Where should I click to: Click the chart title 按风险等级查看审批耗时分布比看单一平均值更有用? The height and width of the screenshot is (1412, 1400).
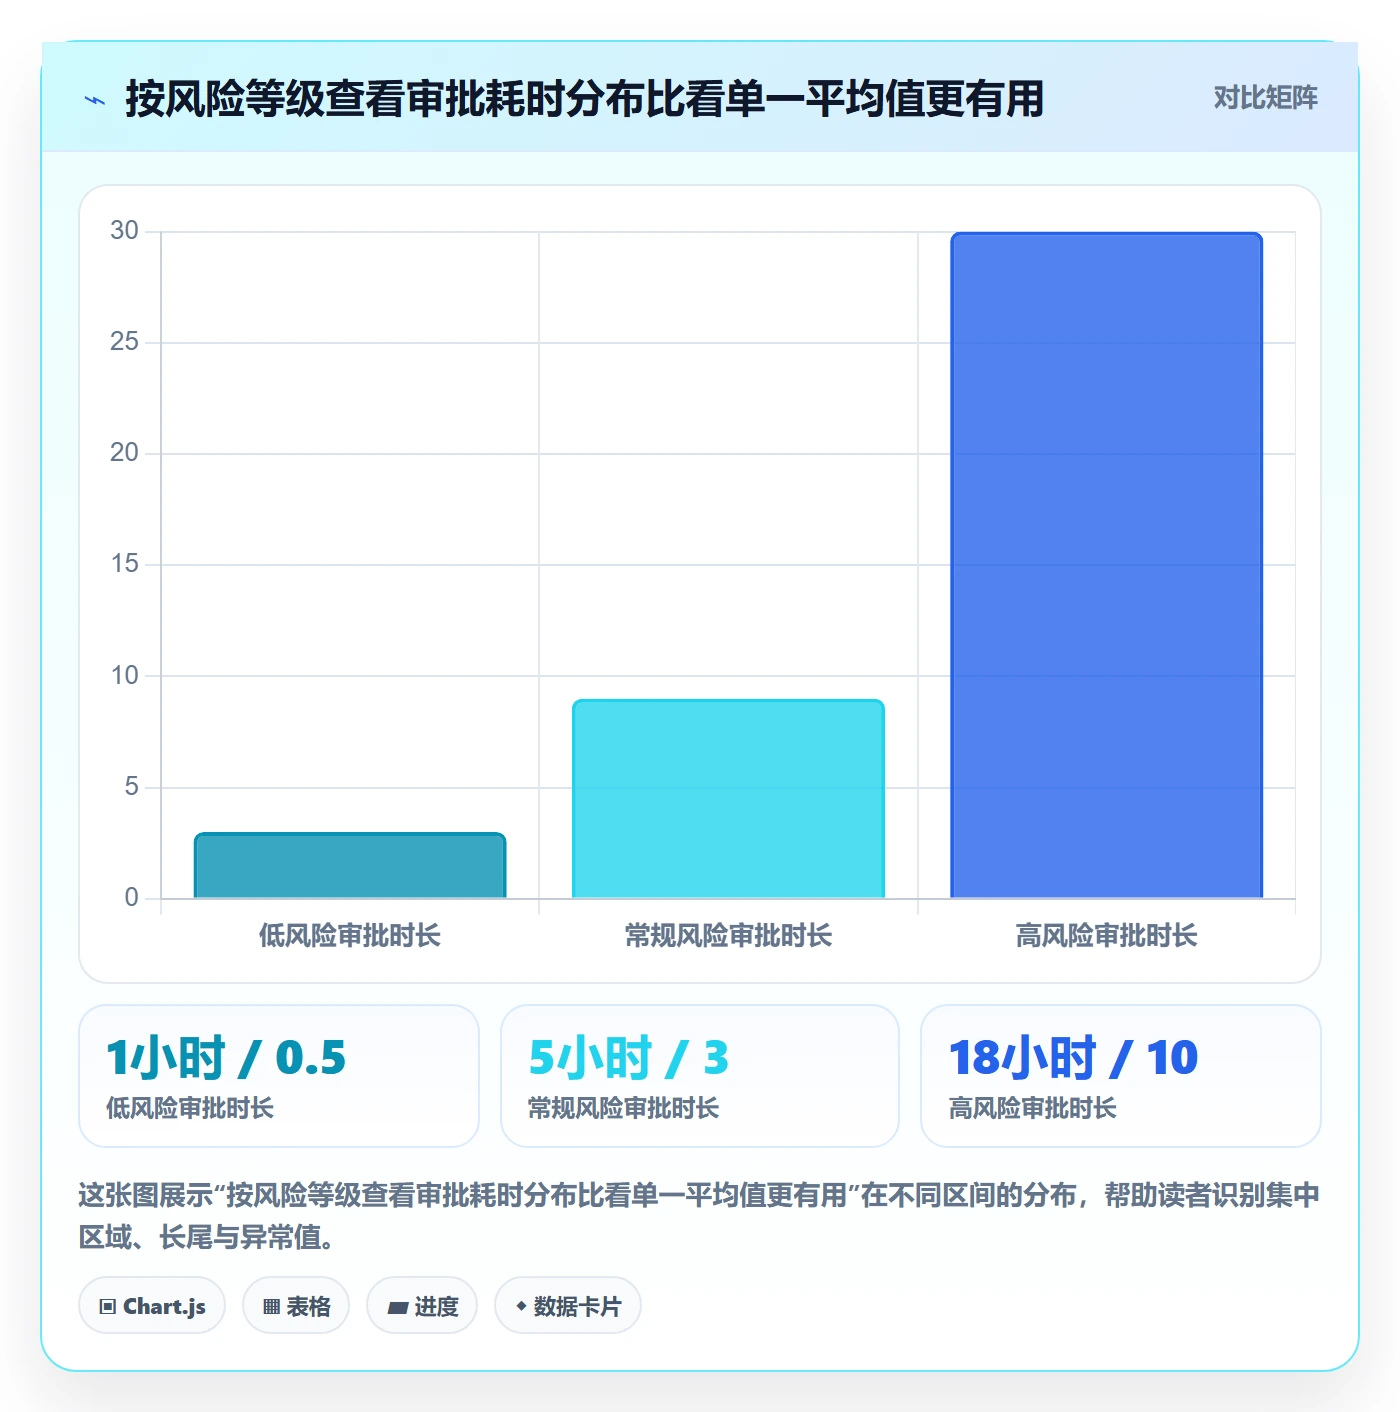coord(584,99)
